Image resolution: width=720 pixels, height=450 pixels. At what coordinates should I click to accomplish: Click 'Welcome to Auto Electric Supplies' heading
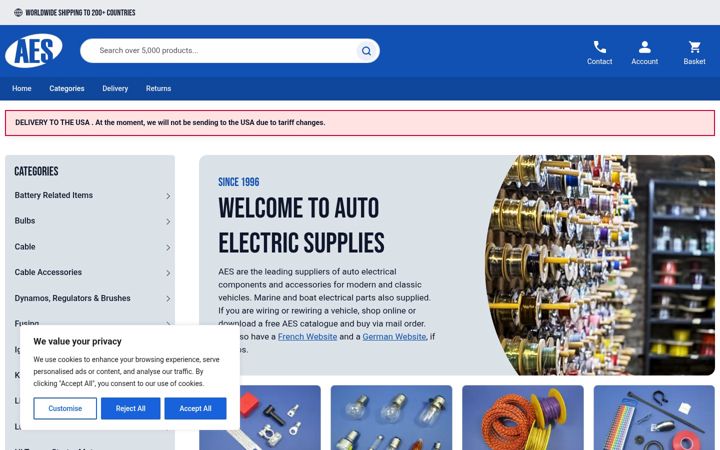pyautogui.click(x=301, y=225)
